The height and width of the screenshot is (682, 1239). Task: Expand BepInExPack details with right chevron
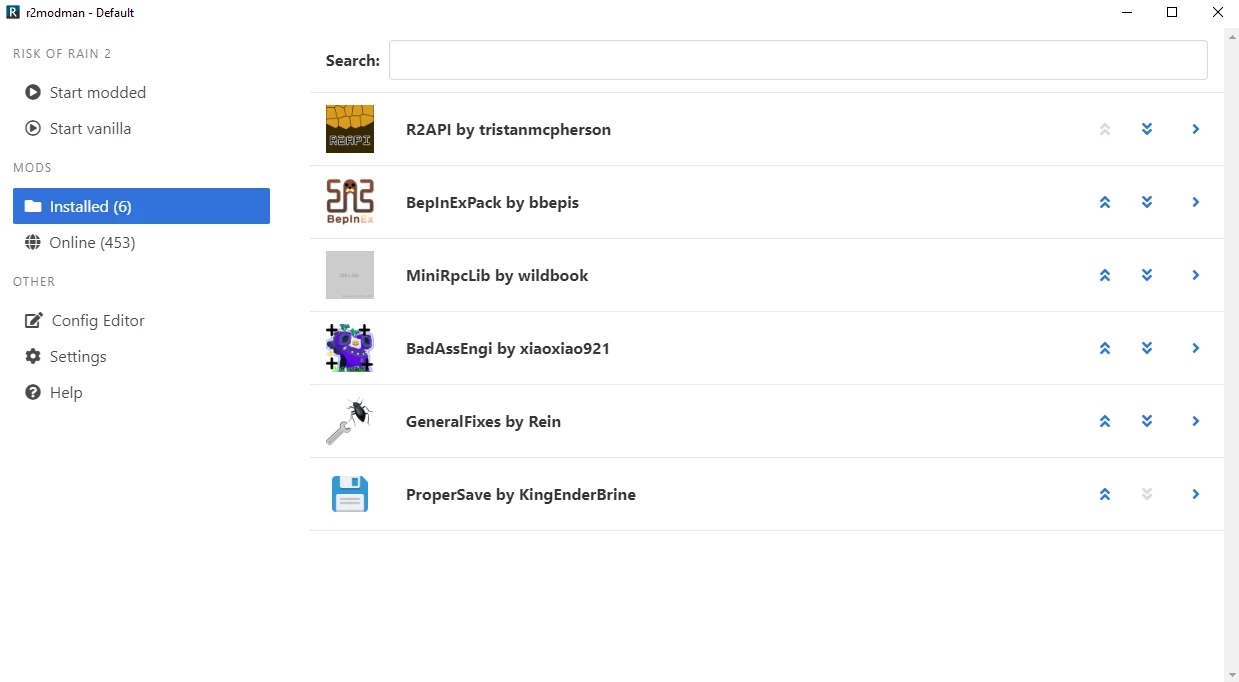(1195, 202)
